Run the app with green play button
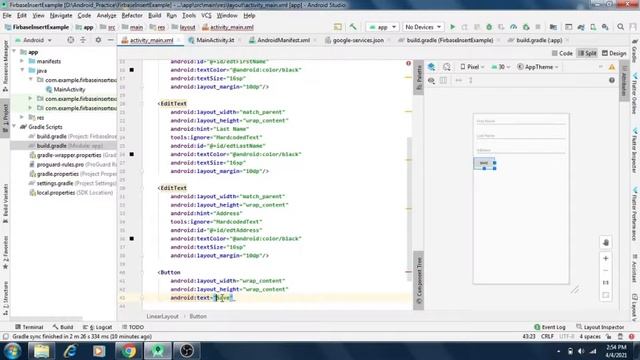Image resolution: width=640 pixels, height=360 pixels. 452,27
